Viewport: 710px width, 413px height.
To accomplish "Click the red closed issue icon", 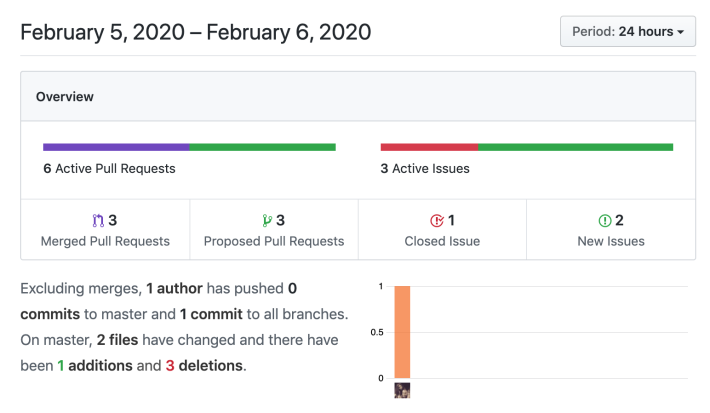I will pos(437,221).
